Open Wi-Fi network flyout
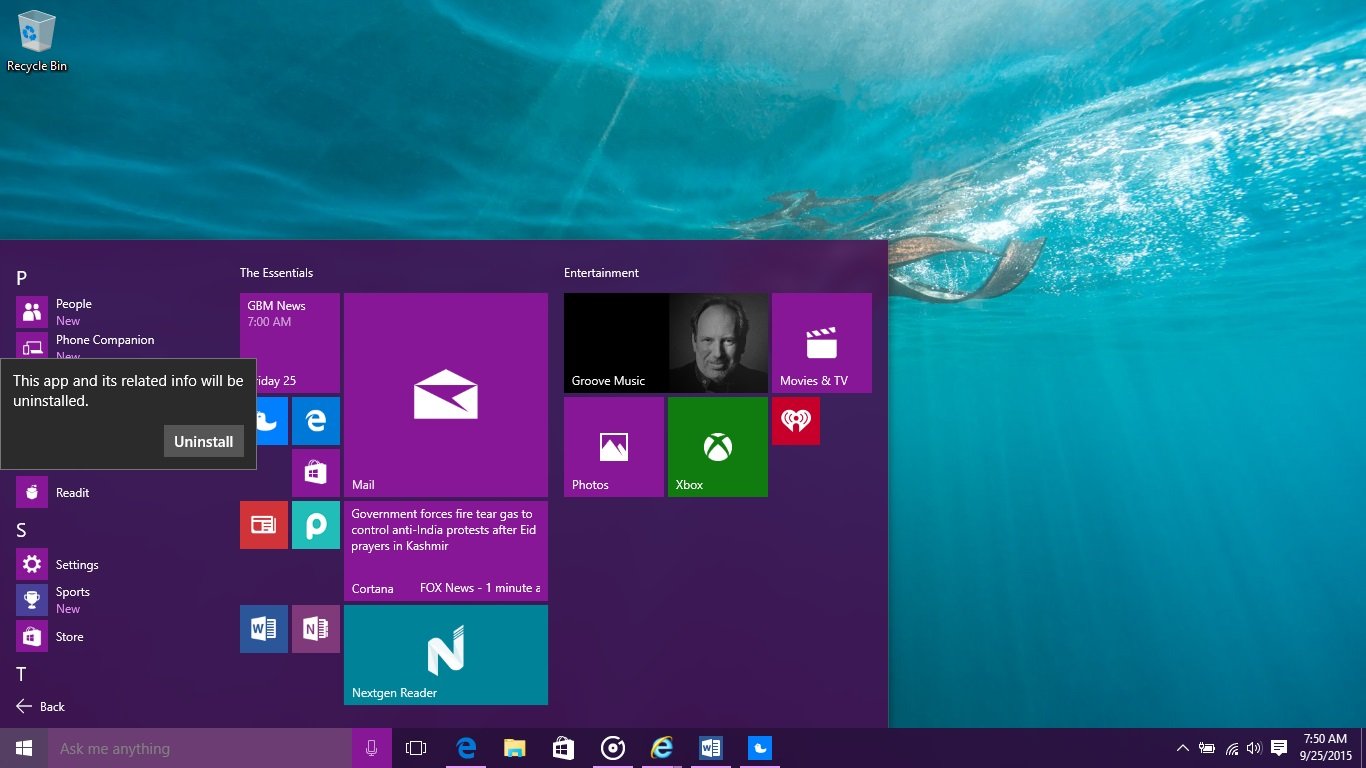This screenshot has width=1366, height=768. [x=1232, y=748]
